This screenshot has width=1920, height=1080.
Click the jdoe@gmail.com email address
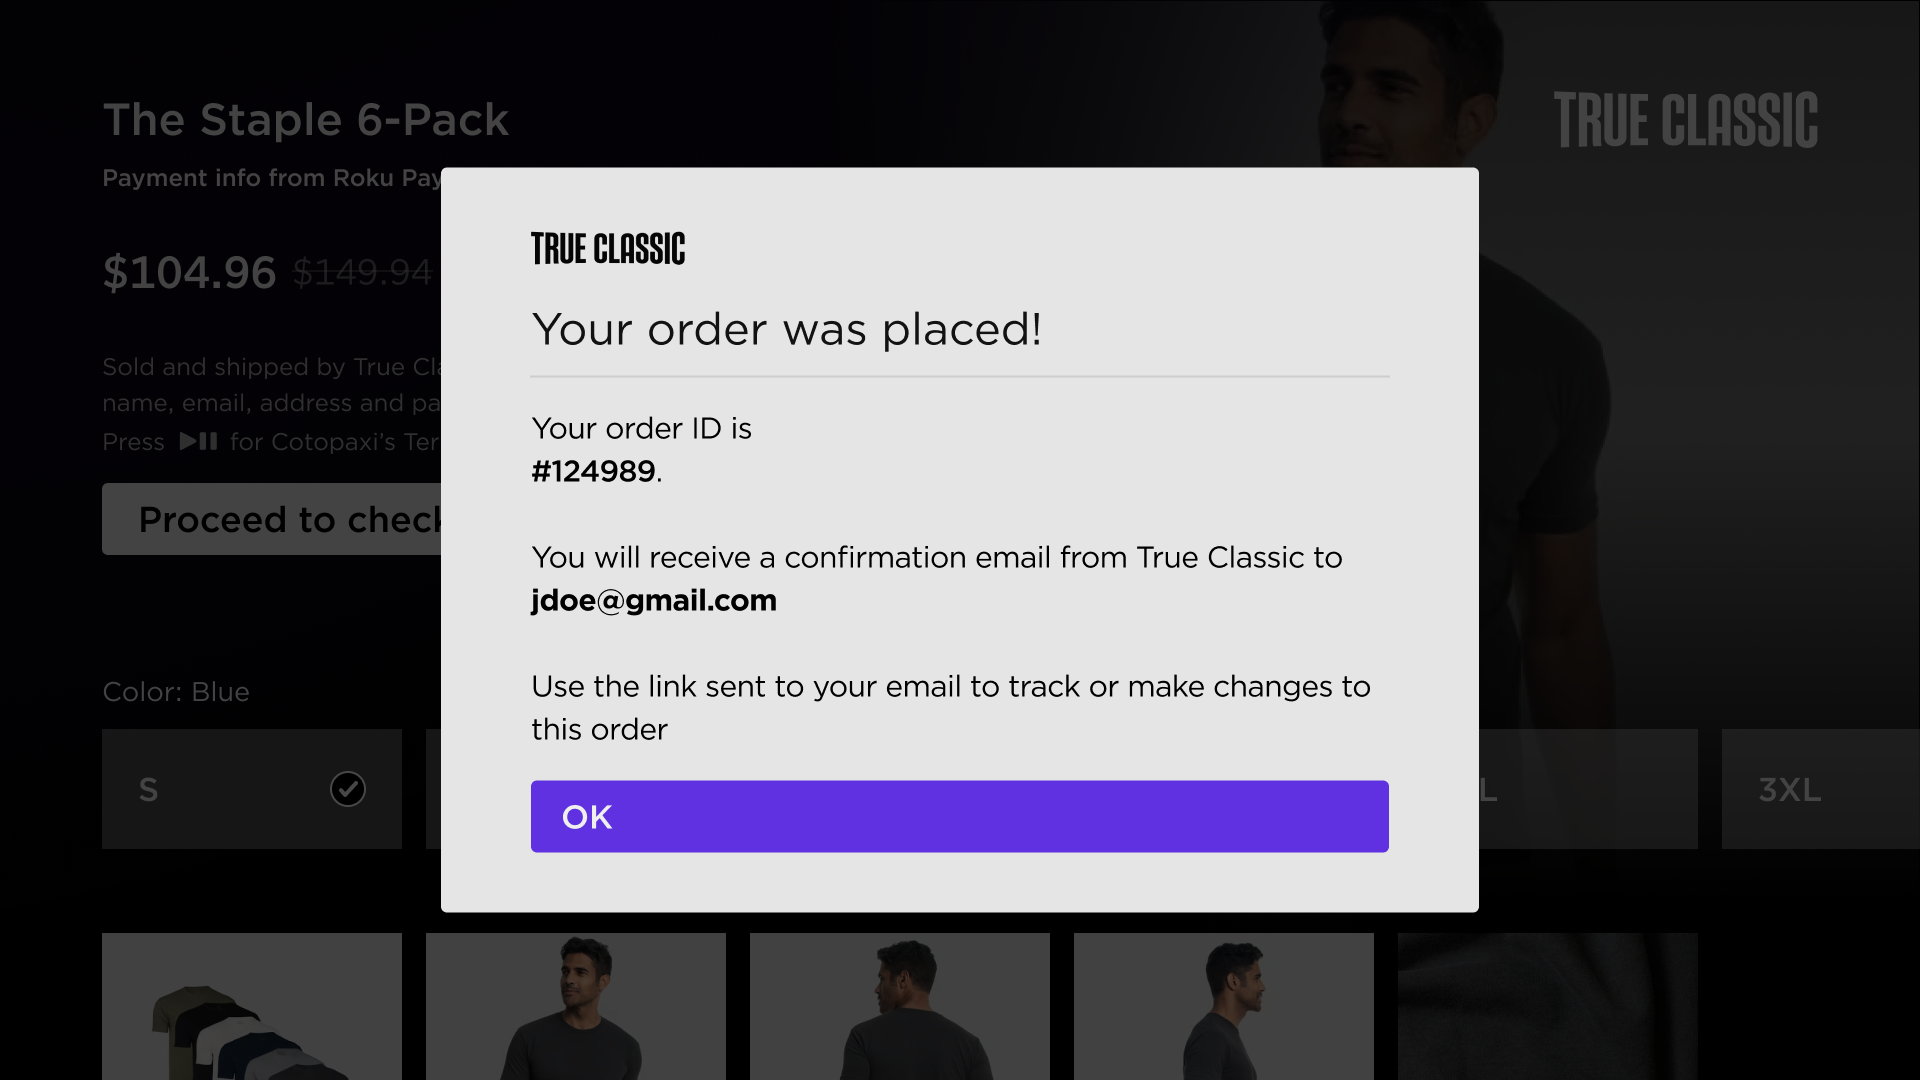[x=654, y=600]
